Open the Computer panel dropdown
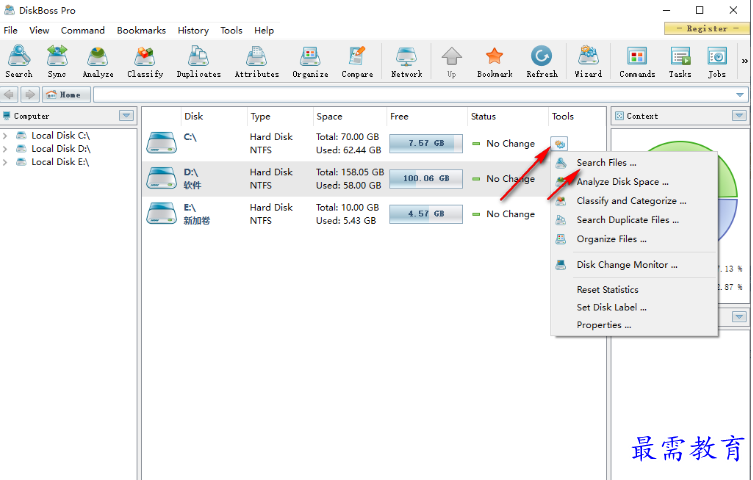Image resolution: width=753 pixels, height=480 pixels. pos(126,116)
